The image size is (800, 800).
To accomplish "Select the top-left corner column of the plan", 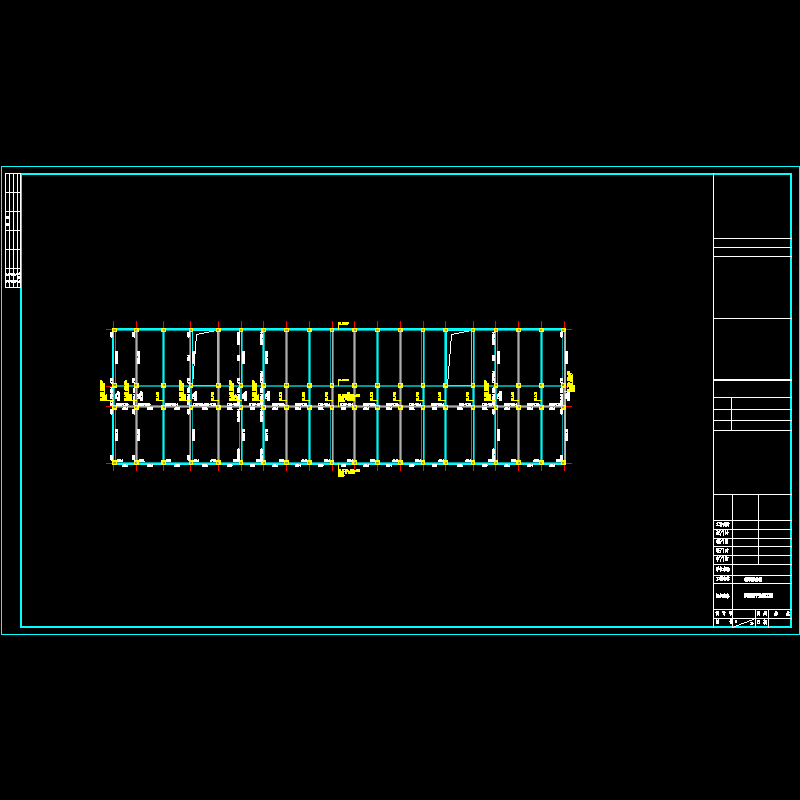I will (x=114, y=330).
